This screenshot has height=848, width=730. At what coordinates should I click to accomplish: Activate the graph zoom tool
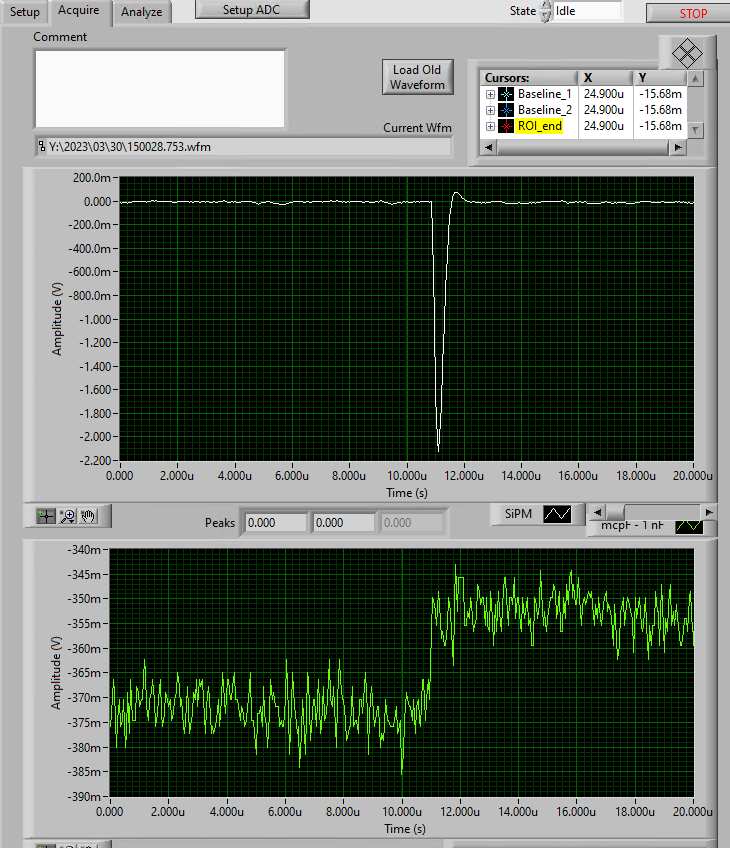(x=68, y=516)
